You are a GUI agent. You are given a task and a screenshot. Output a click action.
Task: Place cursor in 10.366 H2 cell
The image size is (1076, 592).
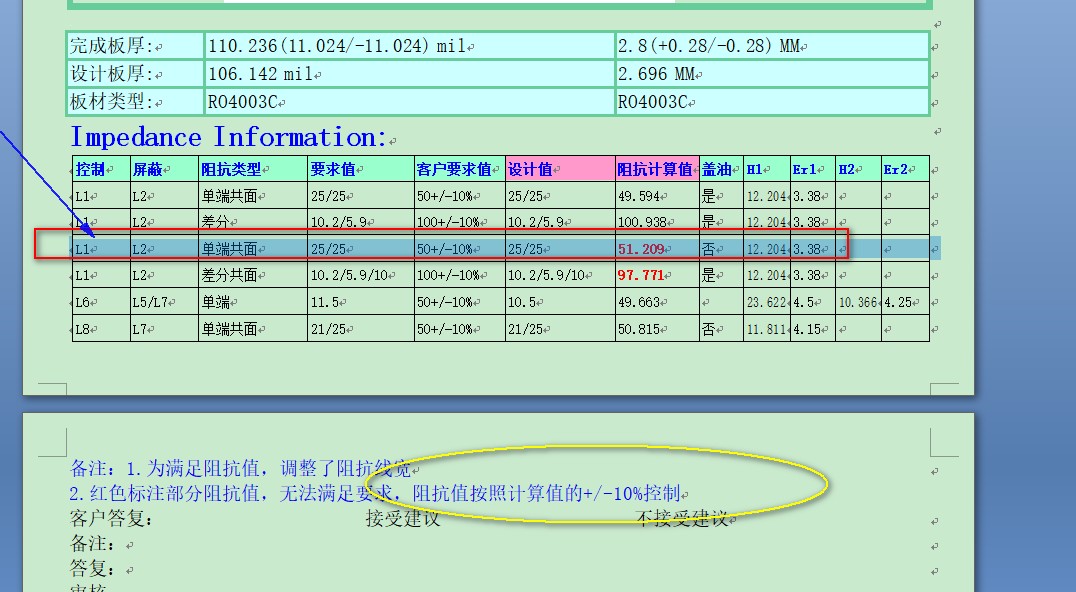point(858,302)
